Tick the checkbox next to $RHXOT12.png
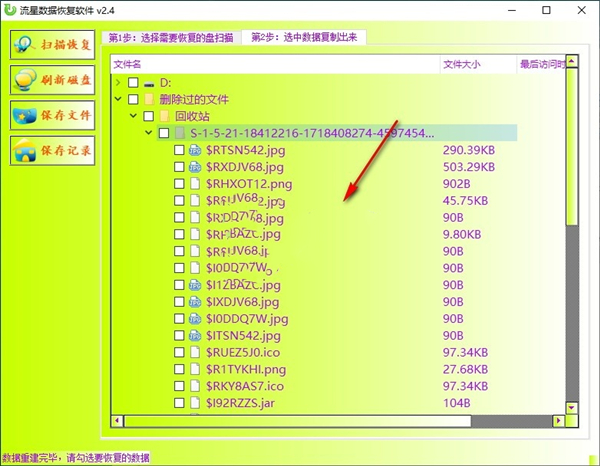 click(x=179, y=184)
